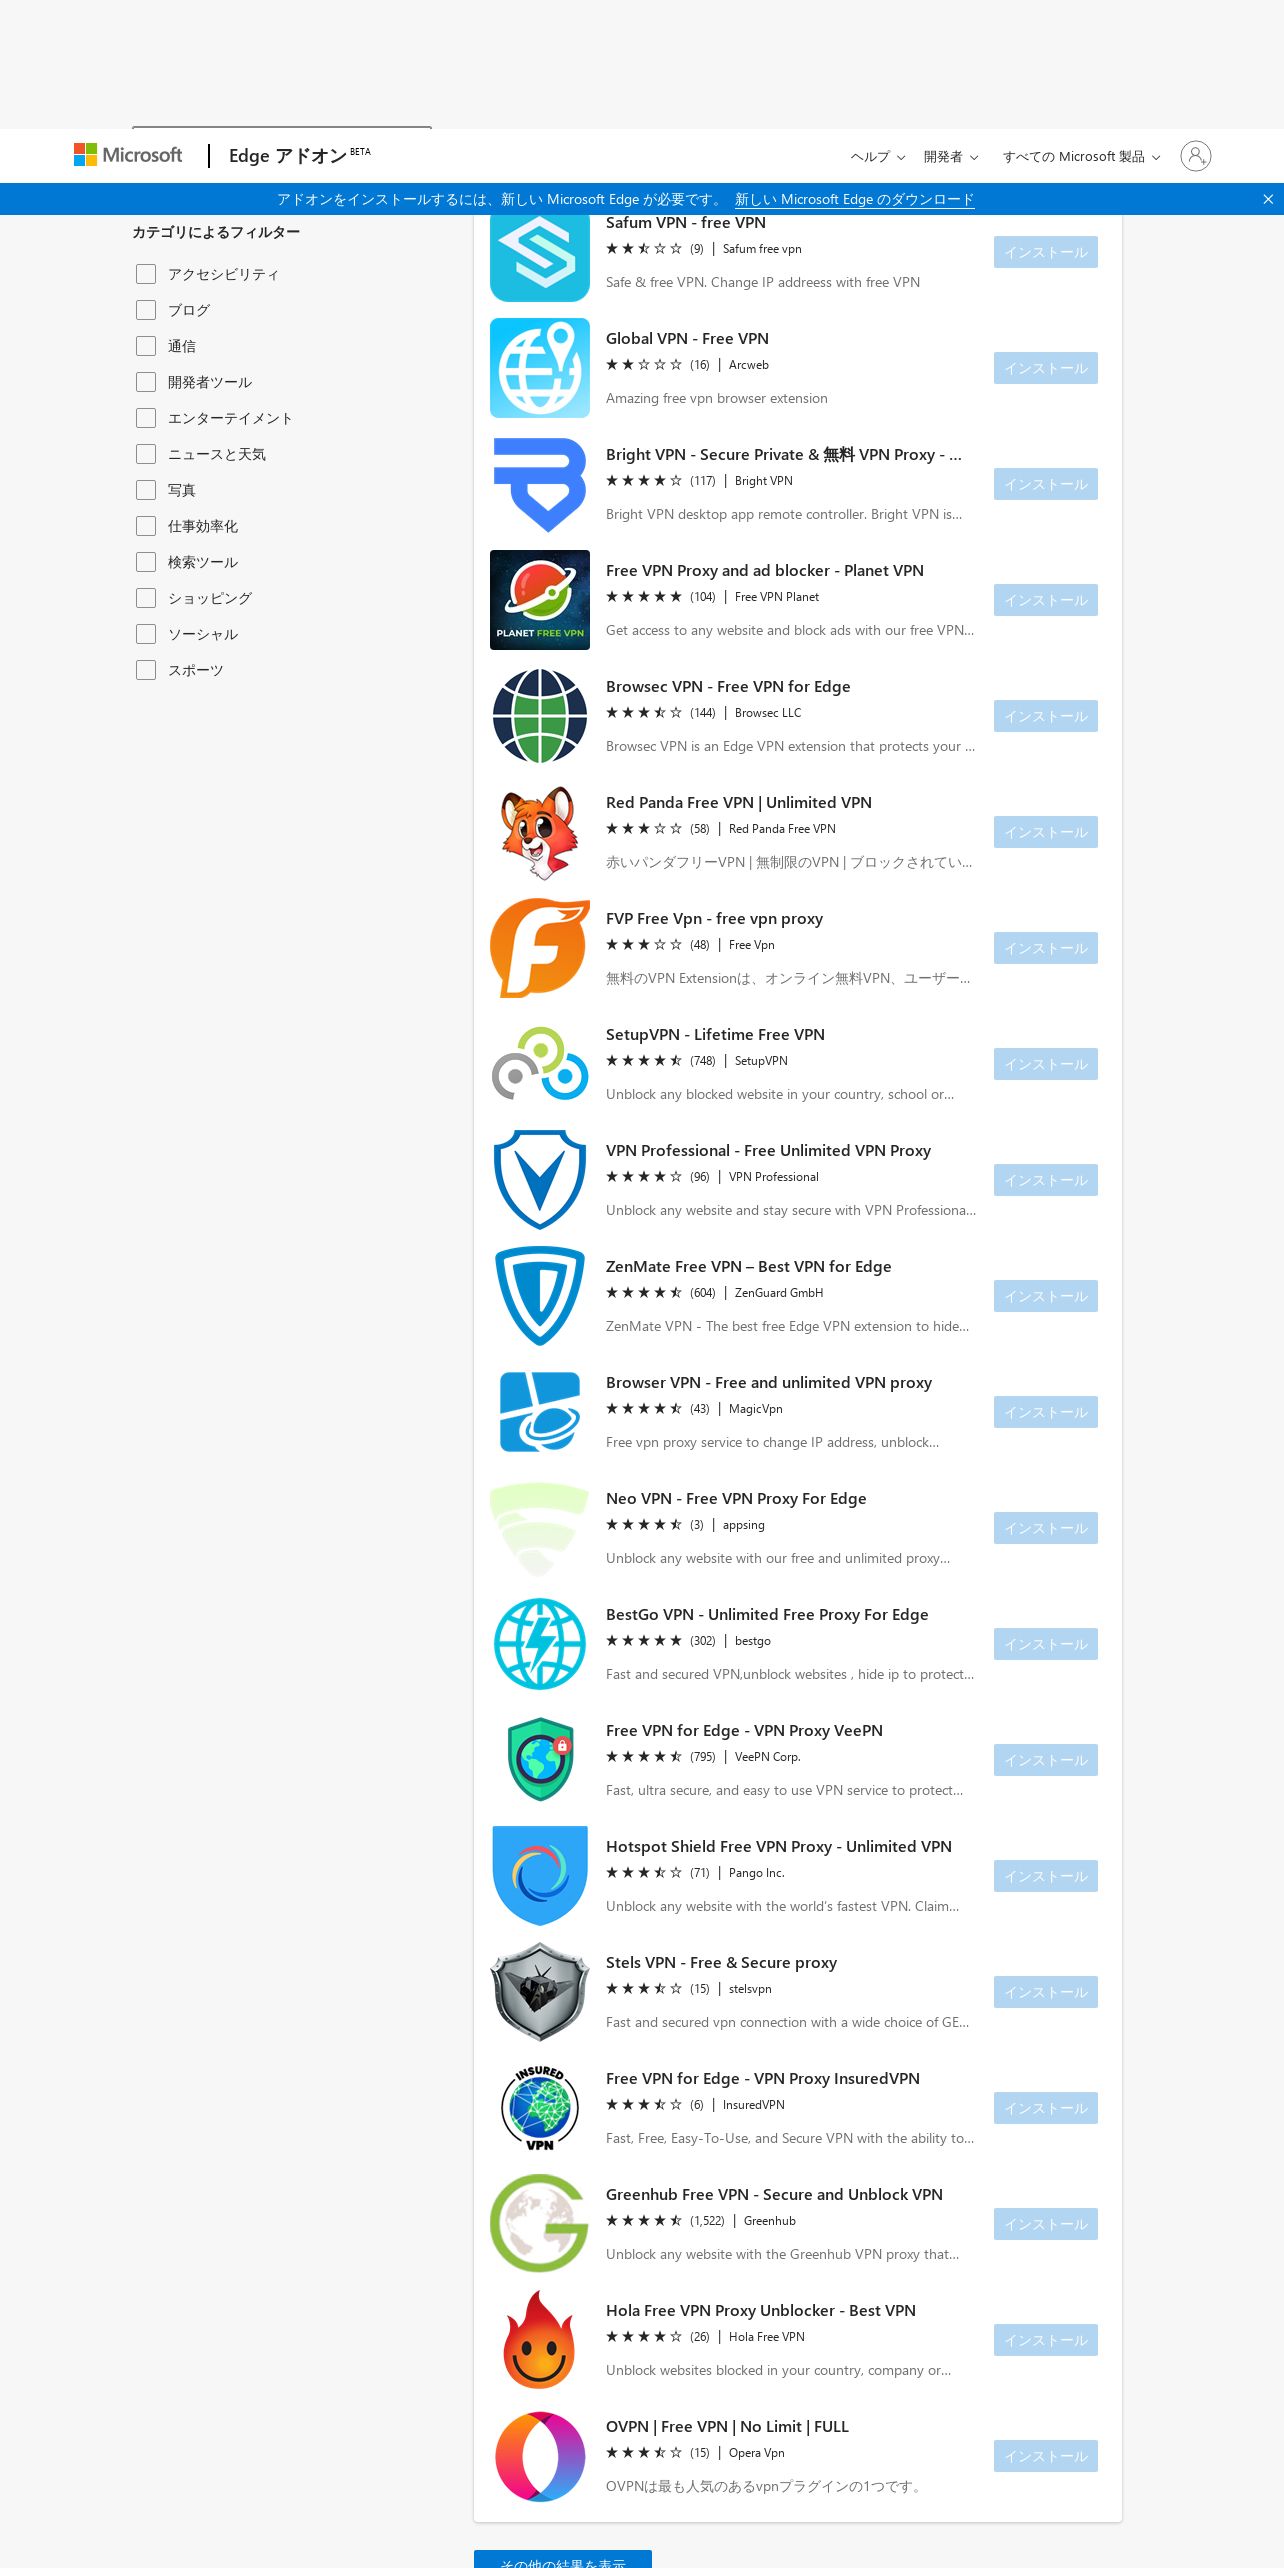Expand the 開発者 dropdown menu
The image size is (1284, 2568).
point(951,157)
